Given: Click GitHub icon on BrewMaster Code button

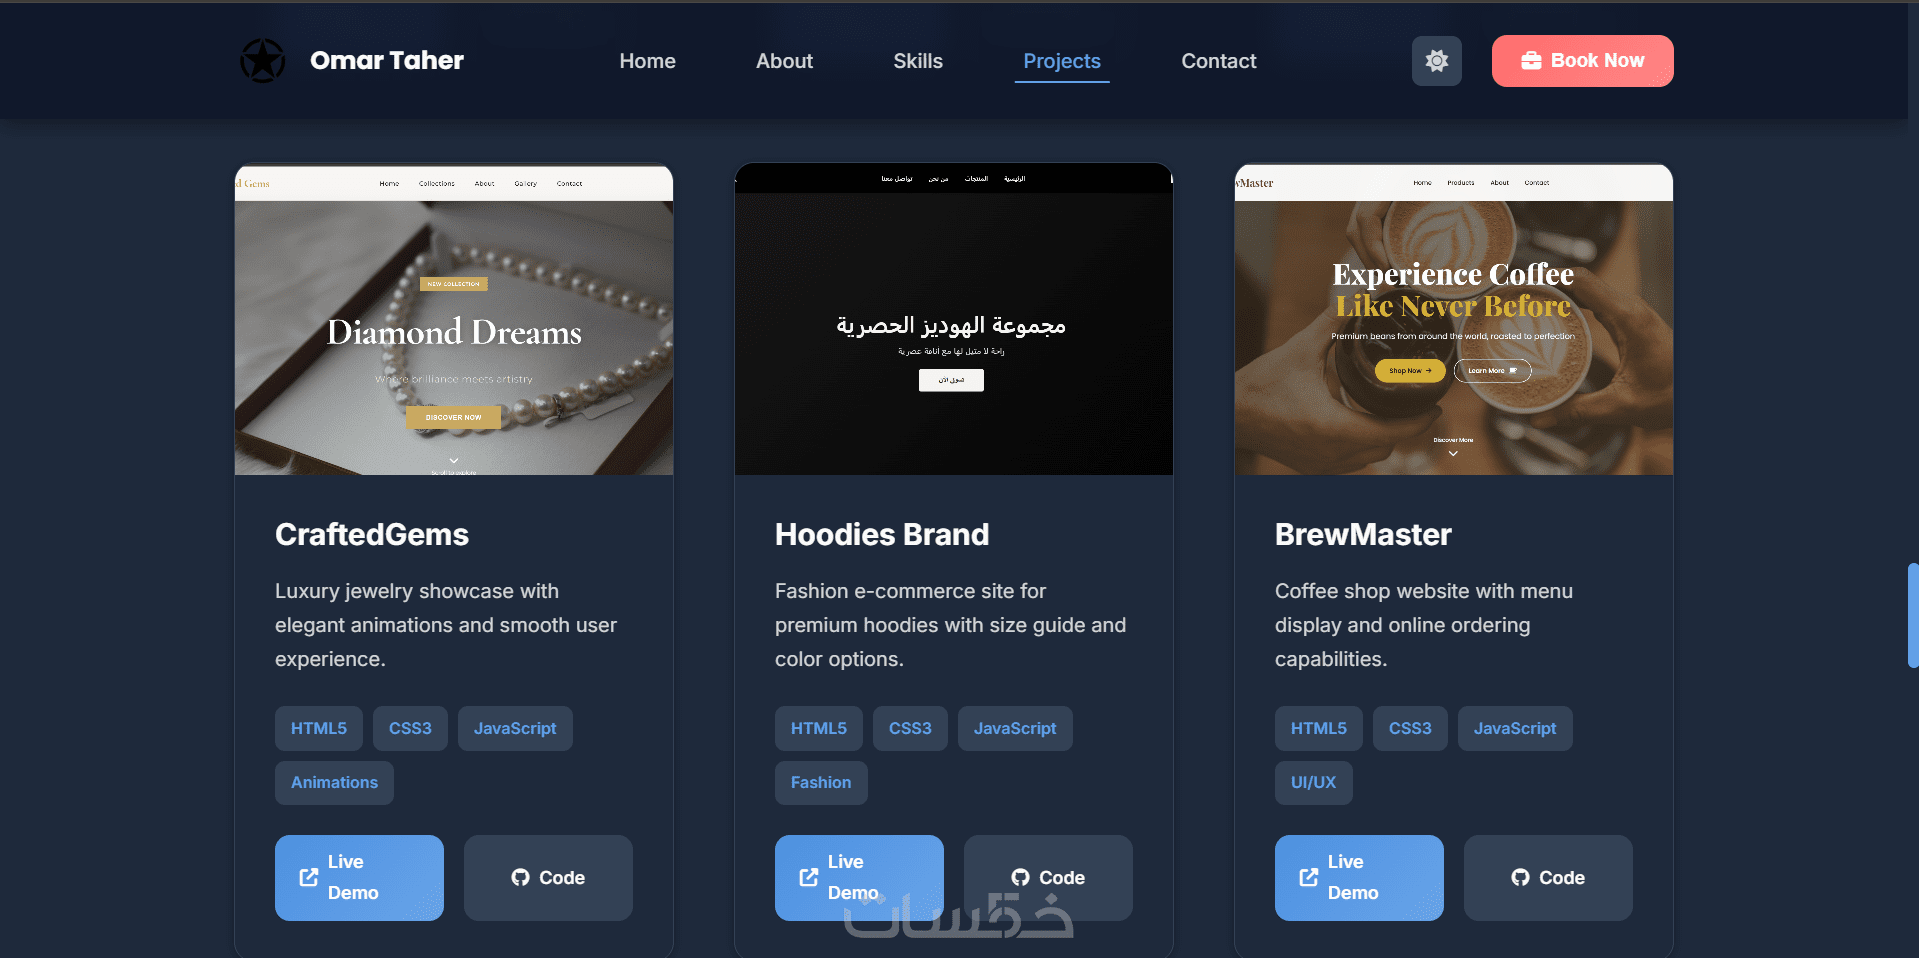Looking at the screenshot, I should pyautogui.click(x=1520, y=877).
